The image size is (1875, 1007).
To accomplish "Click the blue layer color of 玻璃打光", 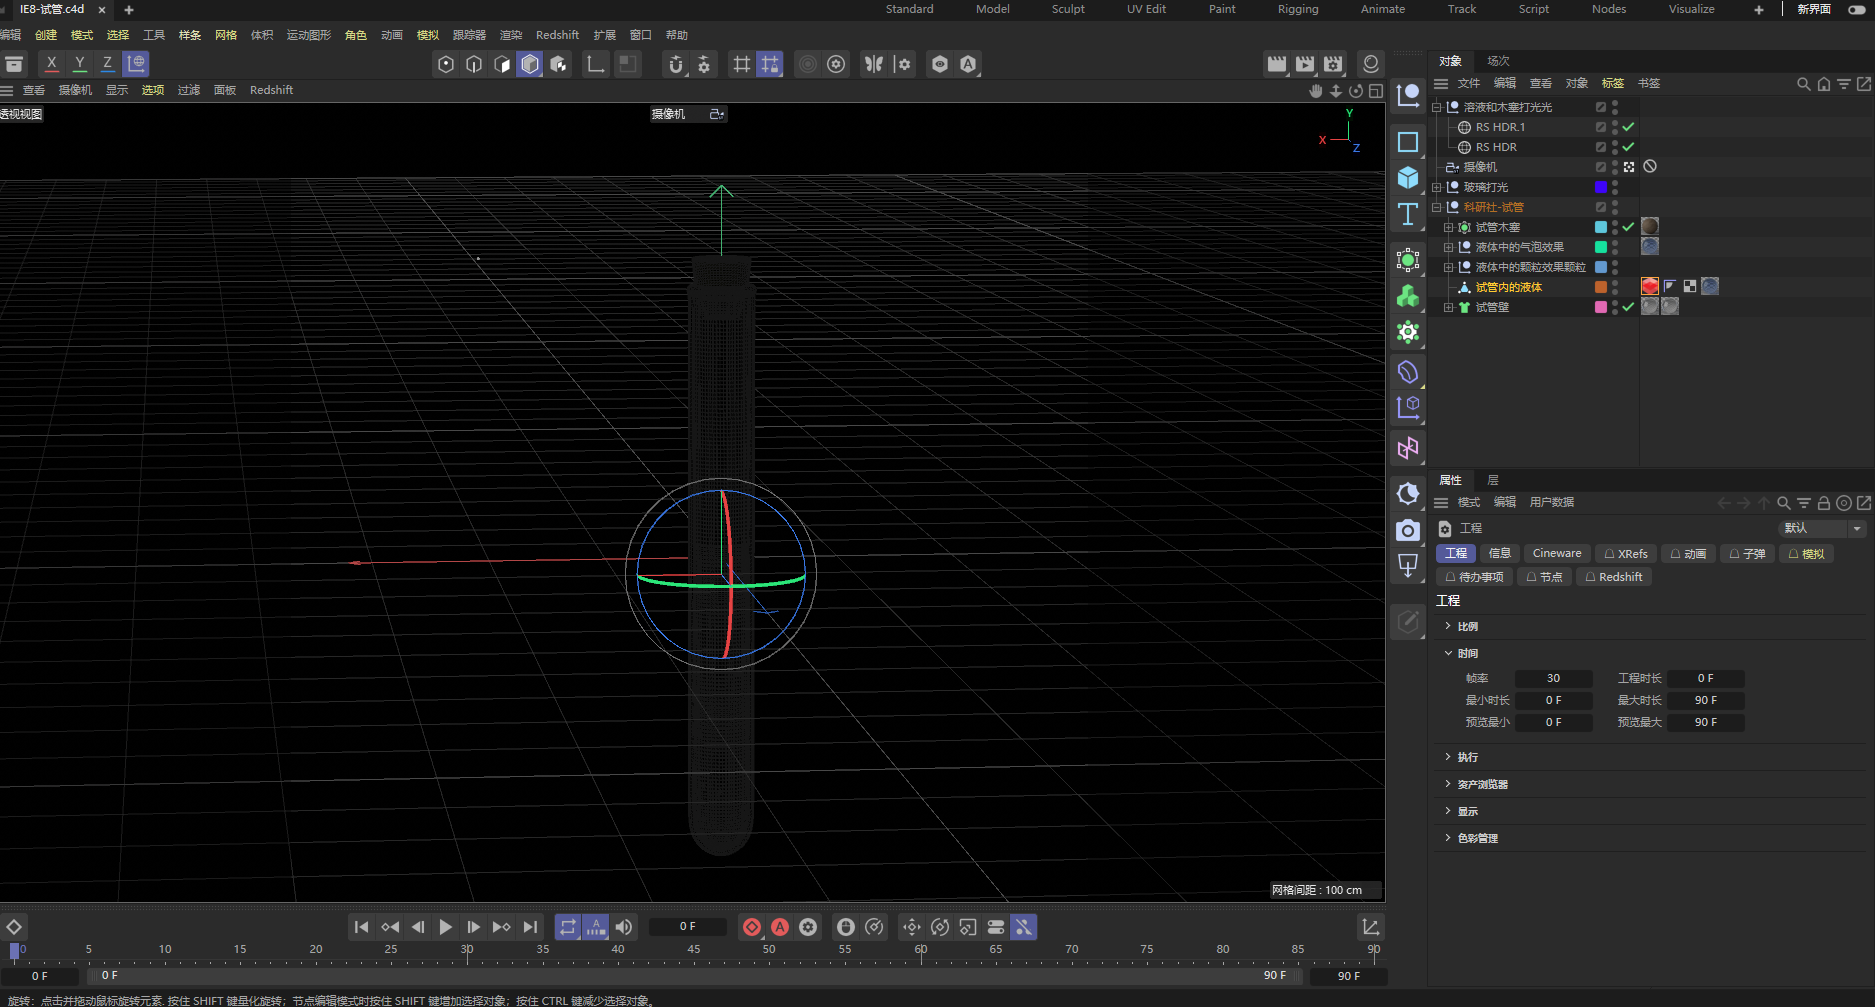I will [1601, 187].
